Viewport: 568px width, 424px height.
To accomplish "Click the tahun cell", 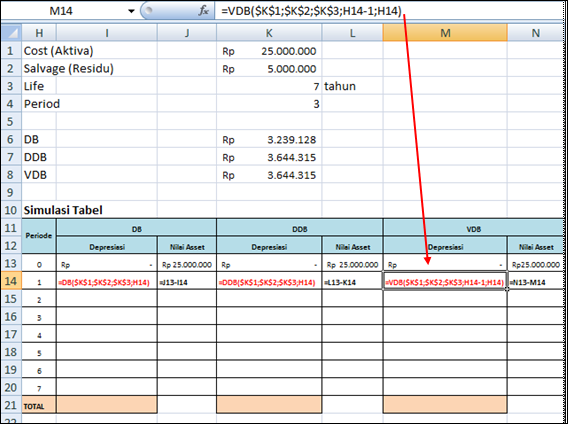I will coord(352,86).
